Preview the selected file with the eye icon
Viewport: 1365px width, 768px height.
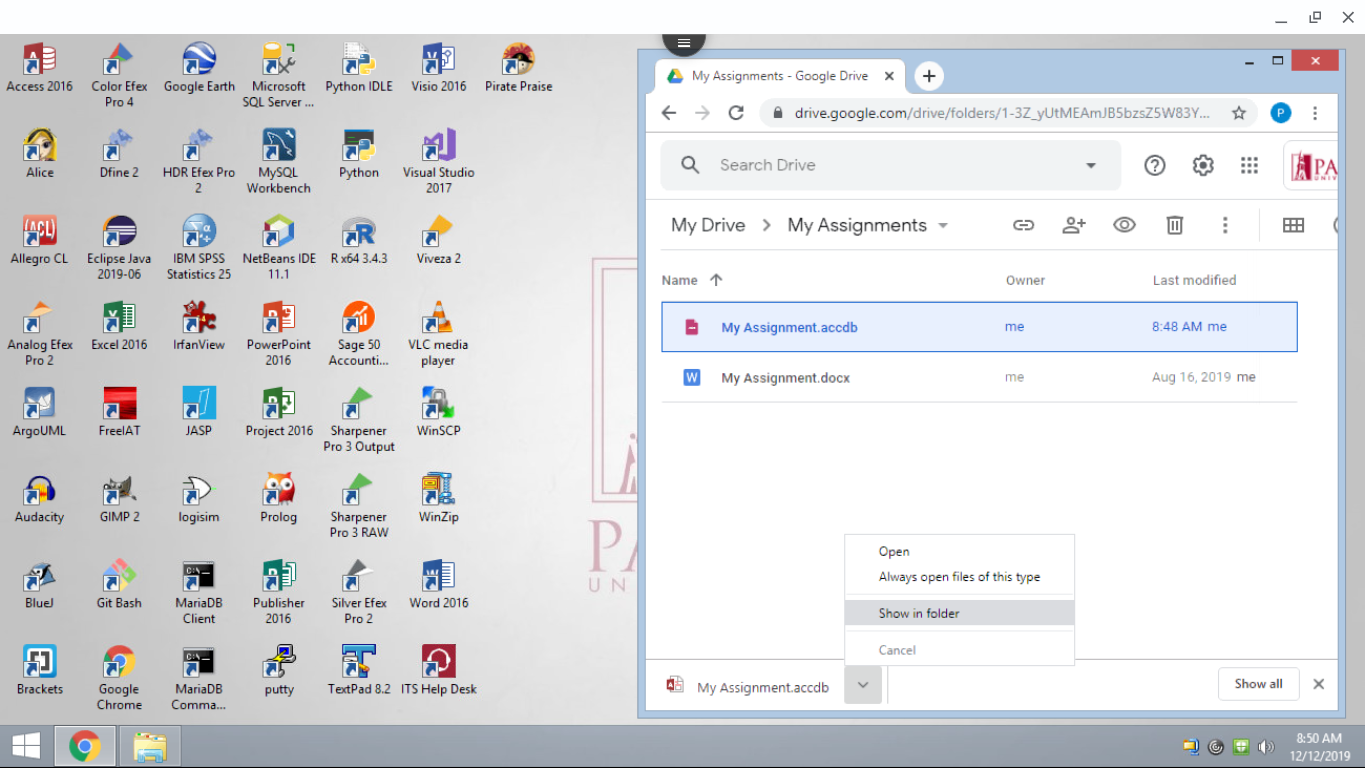1124,225
